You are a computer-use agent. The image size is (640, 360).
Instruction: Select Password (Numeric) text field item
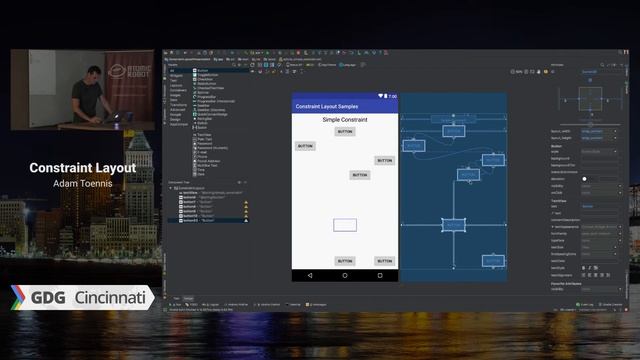click(x=212, y=148)
